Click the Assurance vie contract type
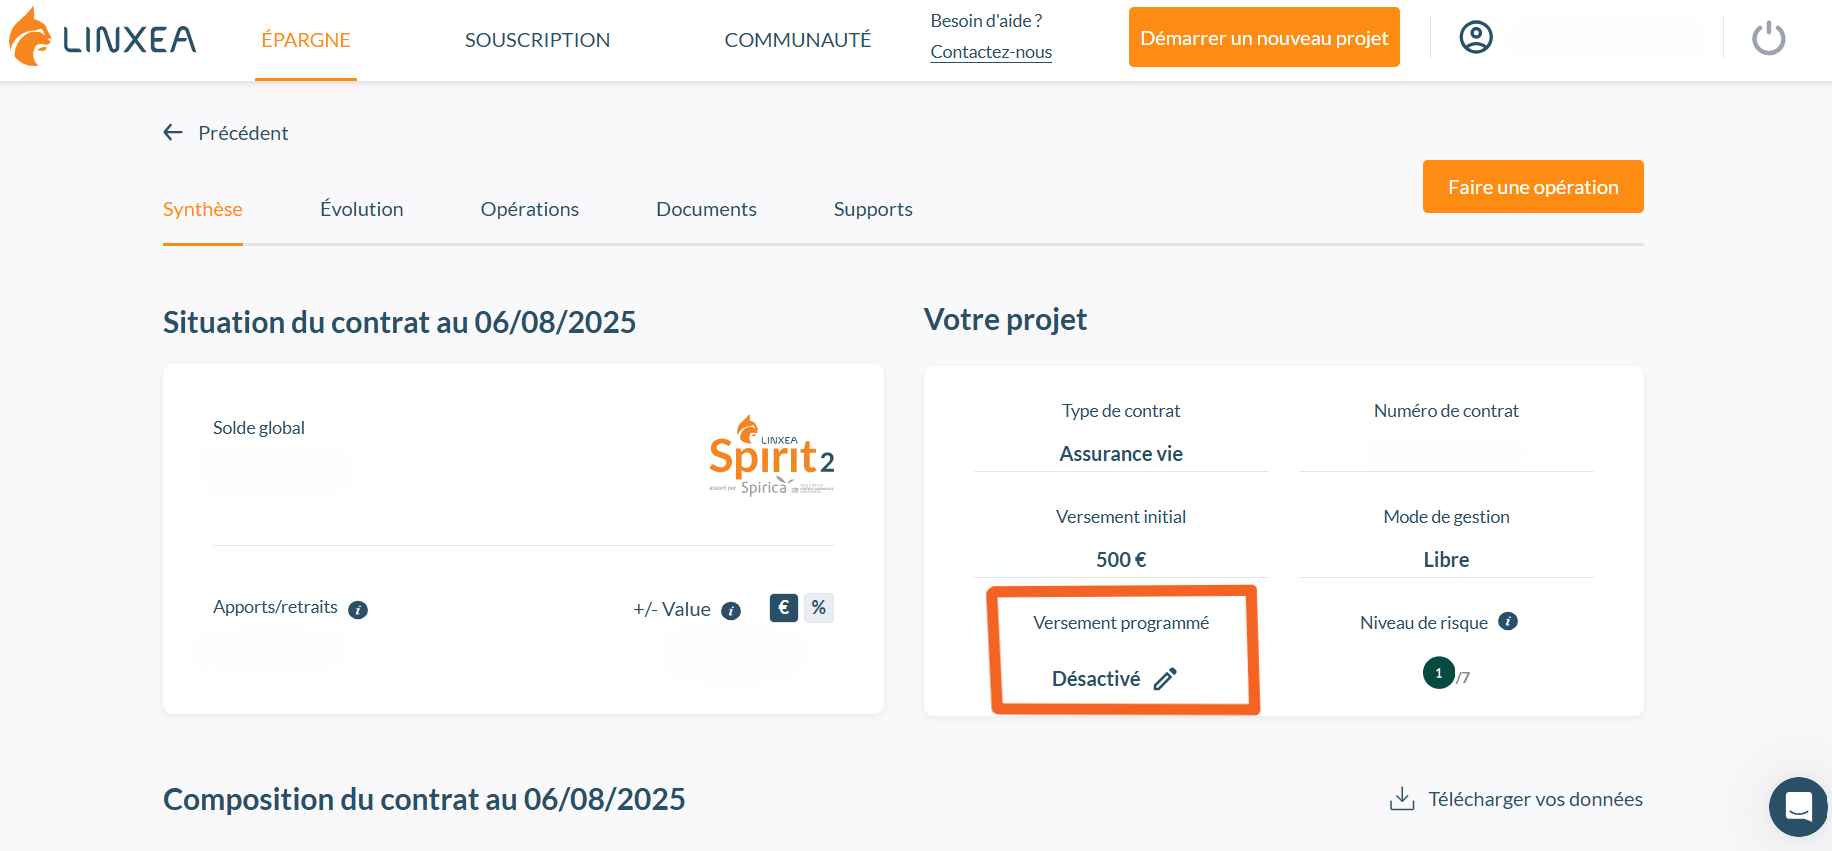The height and width of the screenshot is (851, 1832). coord(1121,454)
